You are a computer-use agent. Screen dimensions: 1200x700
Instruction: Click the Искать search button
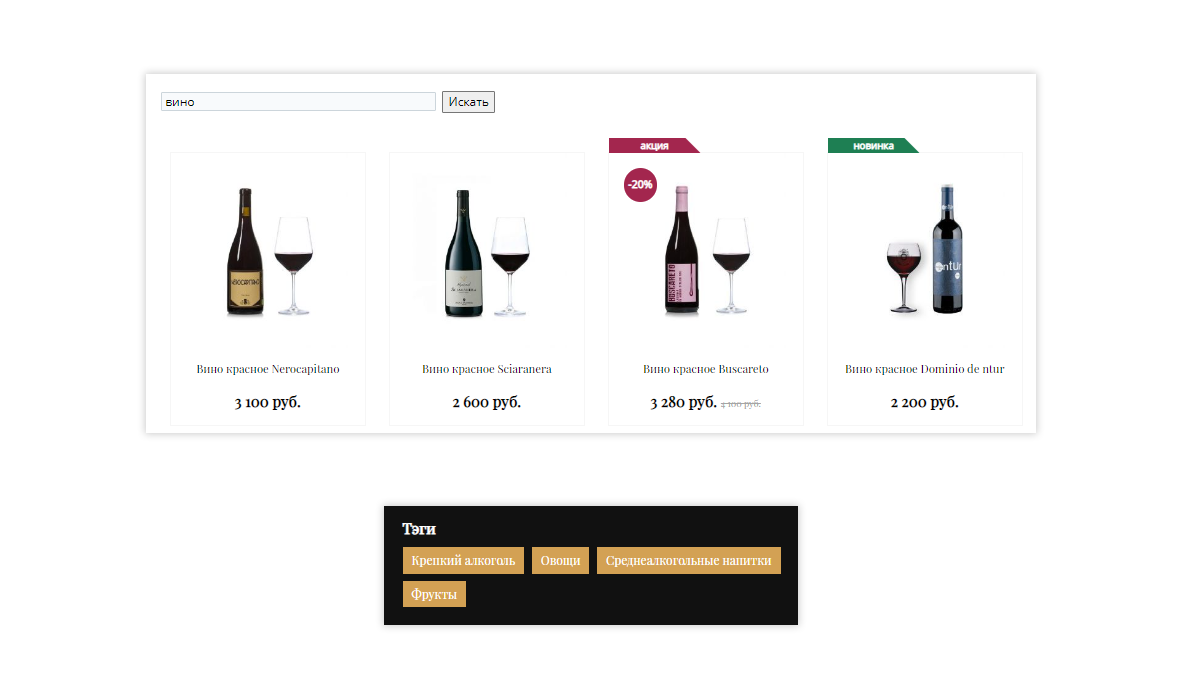[x=468, y=102]
